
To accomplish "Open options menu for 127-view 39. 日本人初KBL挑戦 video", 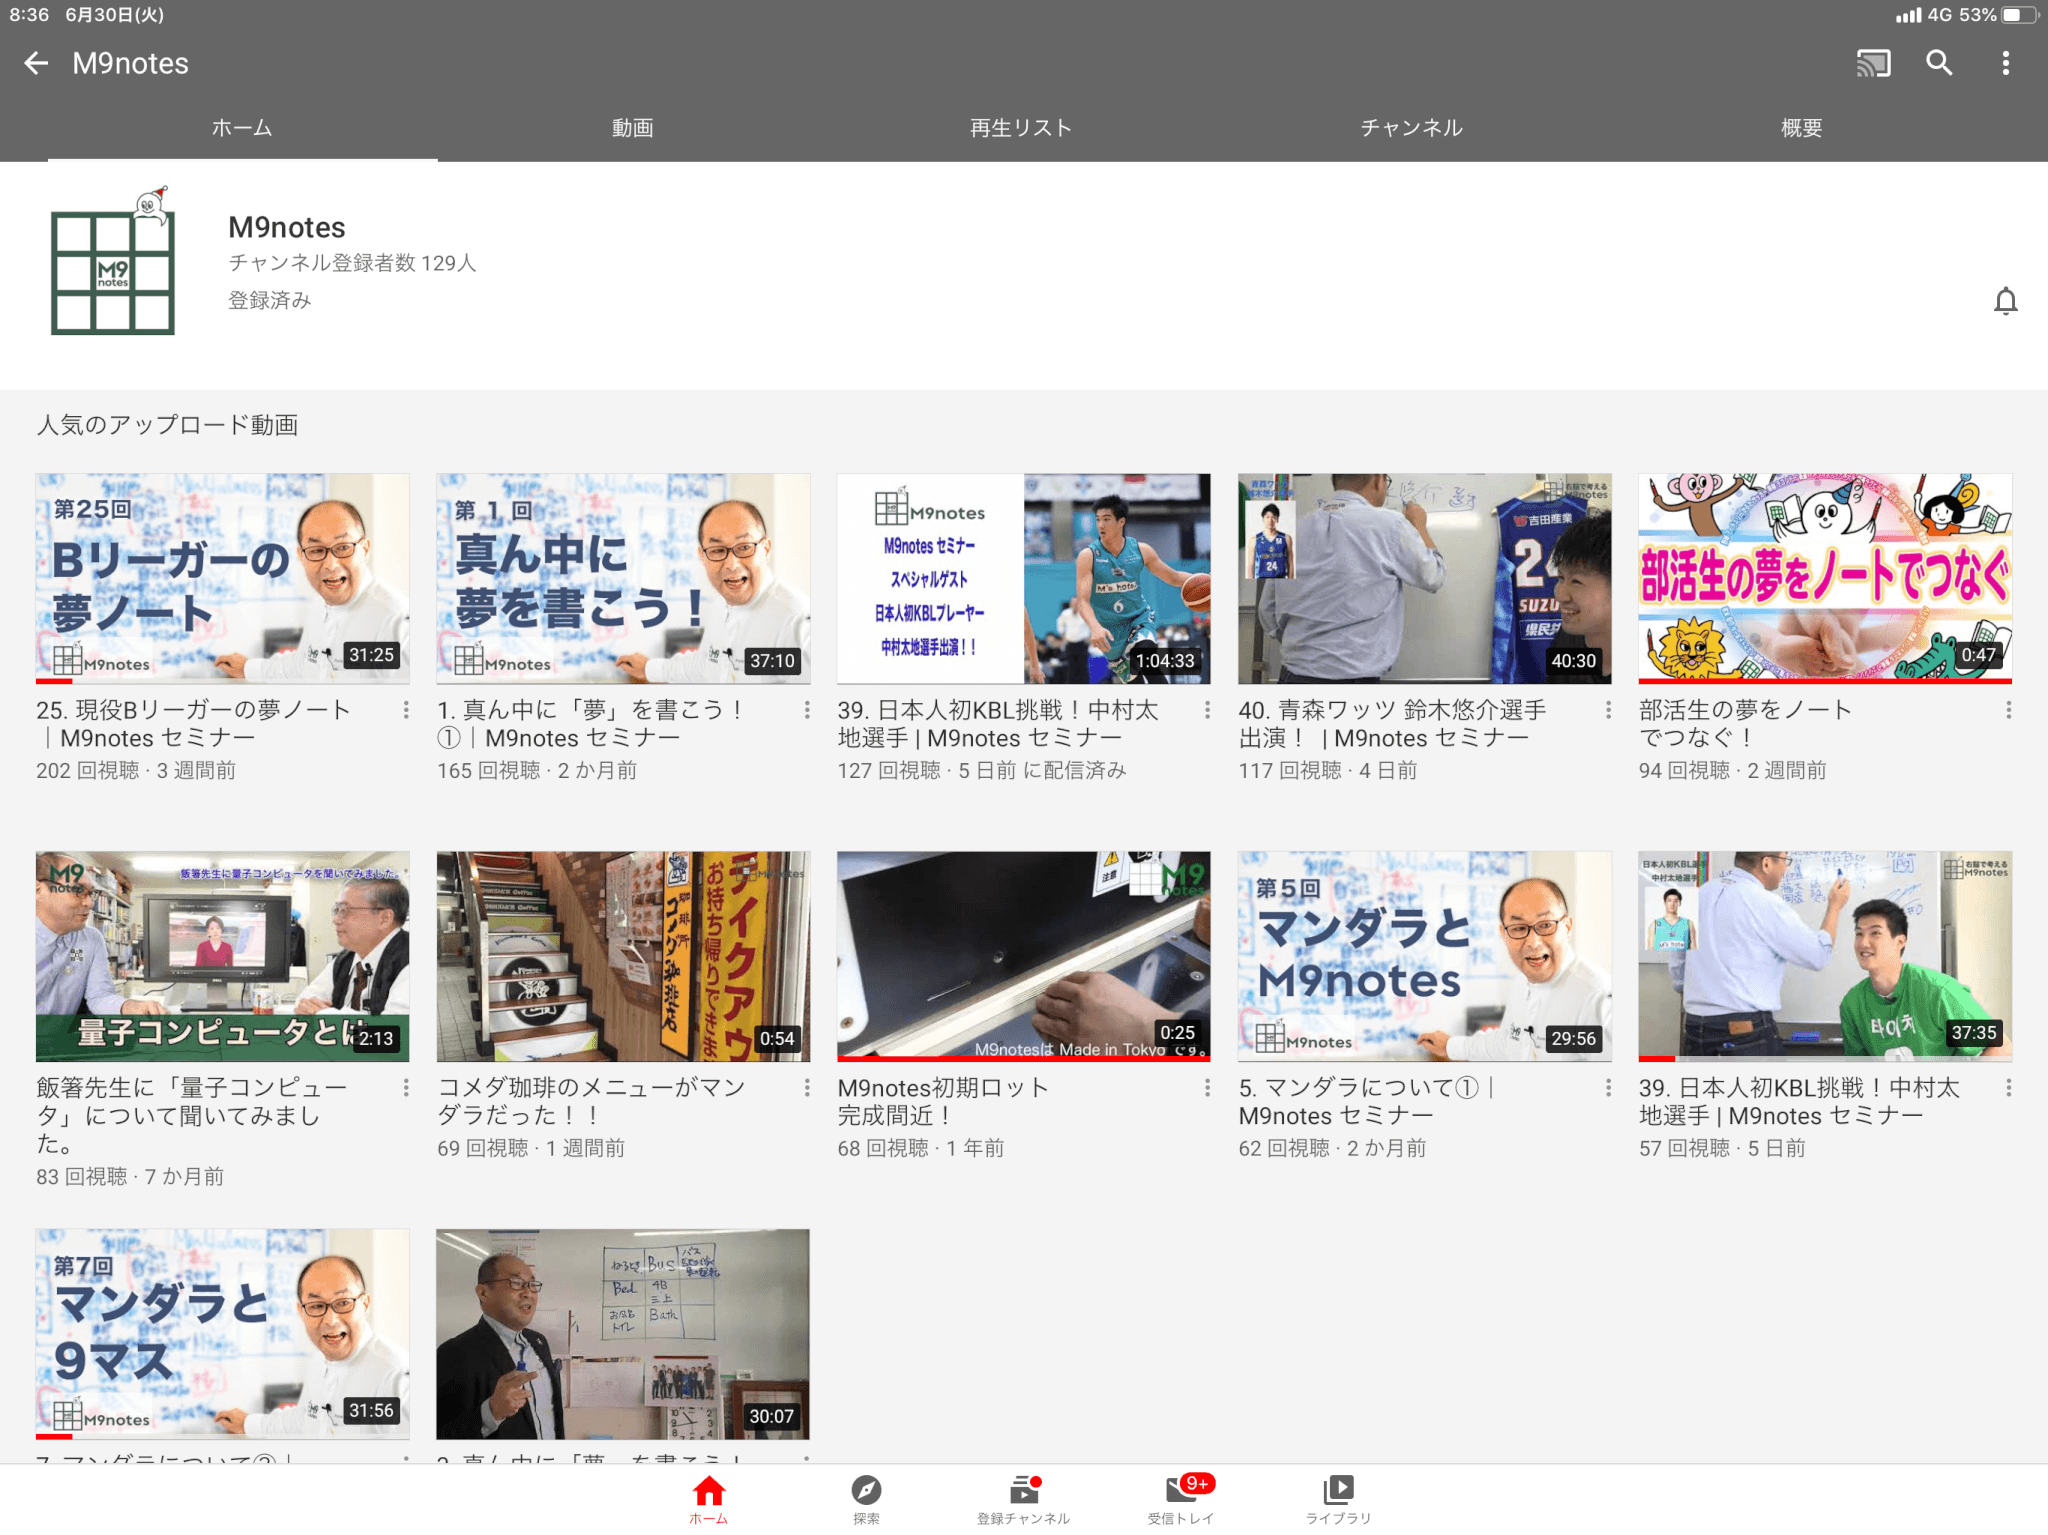I will tap(1207, 710).
